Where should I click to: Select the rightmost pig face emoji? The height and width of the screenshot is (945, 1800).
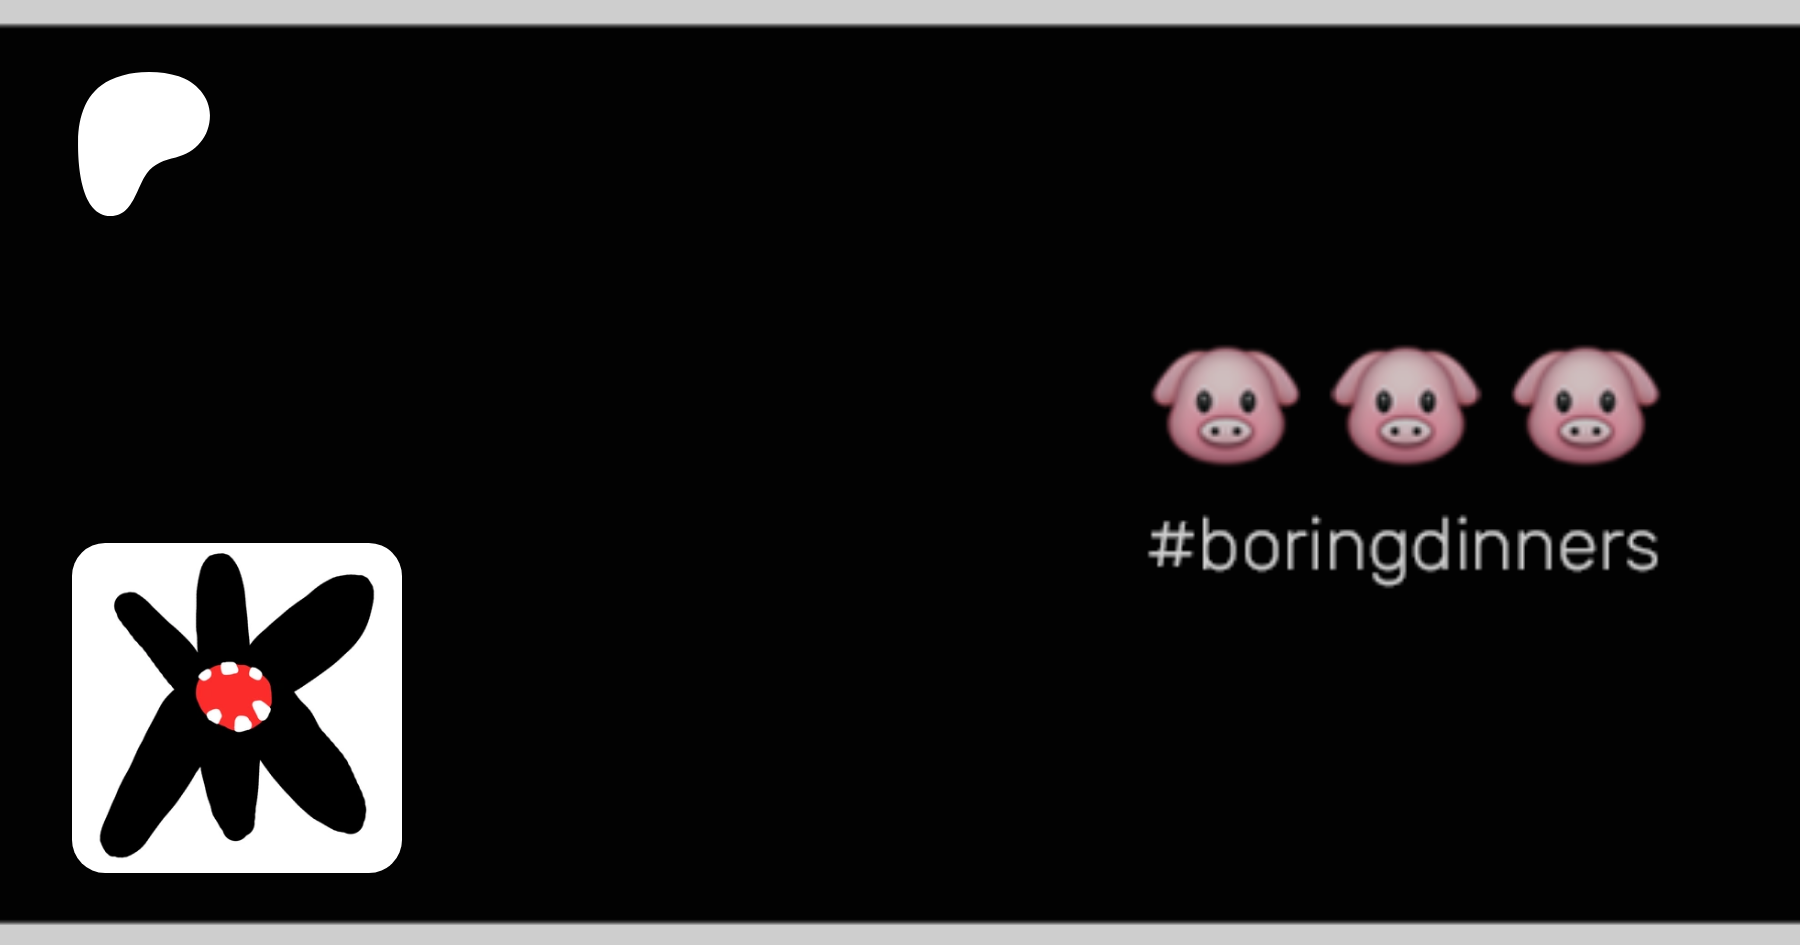coord(1585,405)
